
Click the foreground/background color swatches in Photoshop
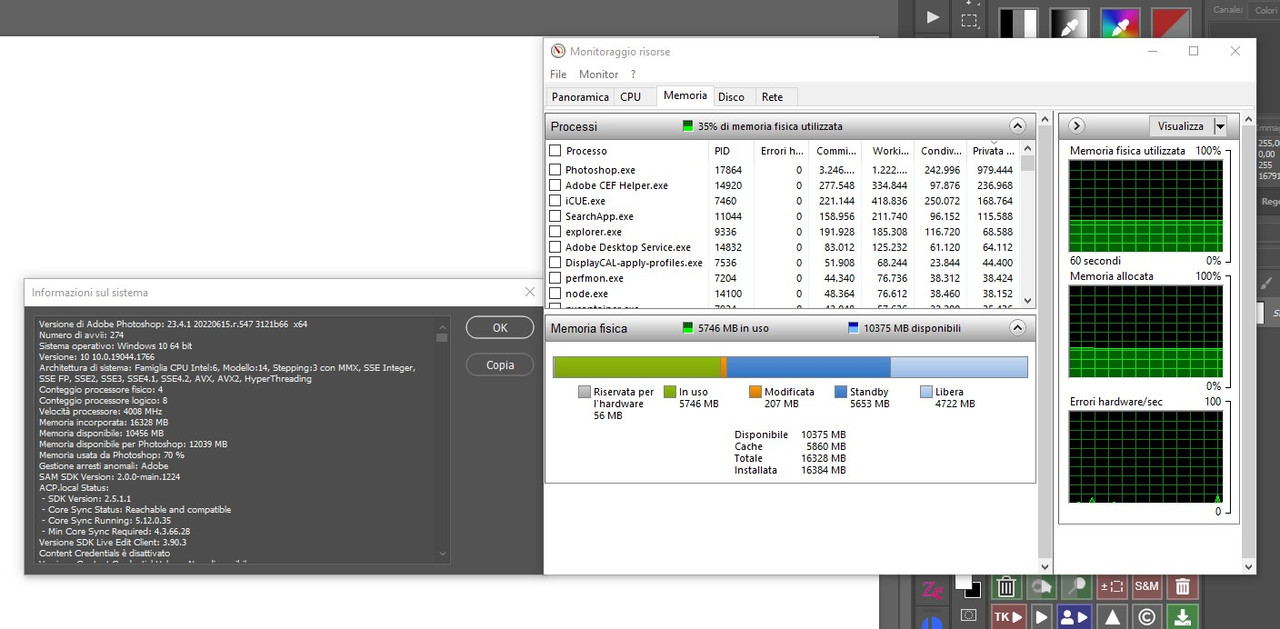click(x=966, y=586)
